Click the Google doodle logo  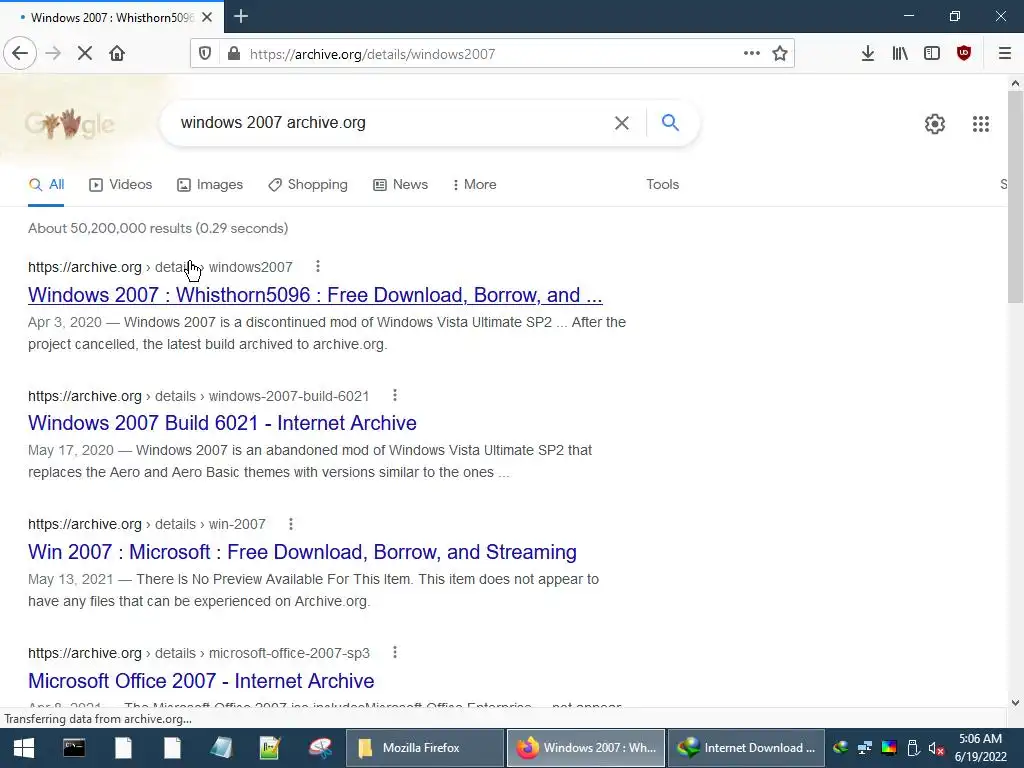click(70, 123)
